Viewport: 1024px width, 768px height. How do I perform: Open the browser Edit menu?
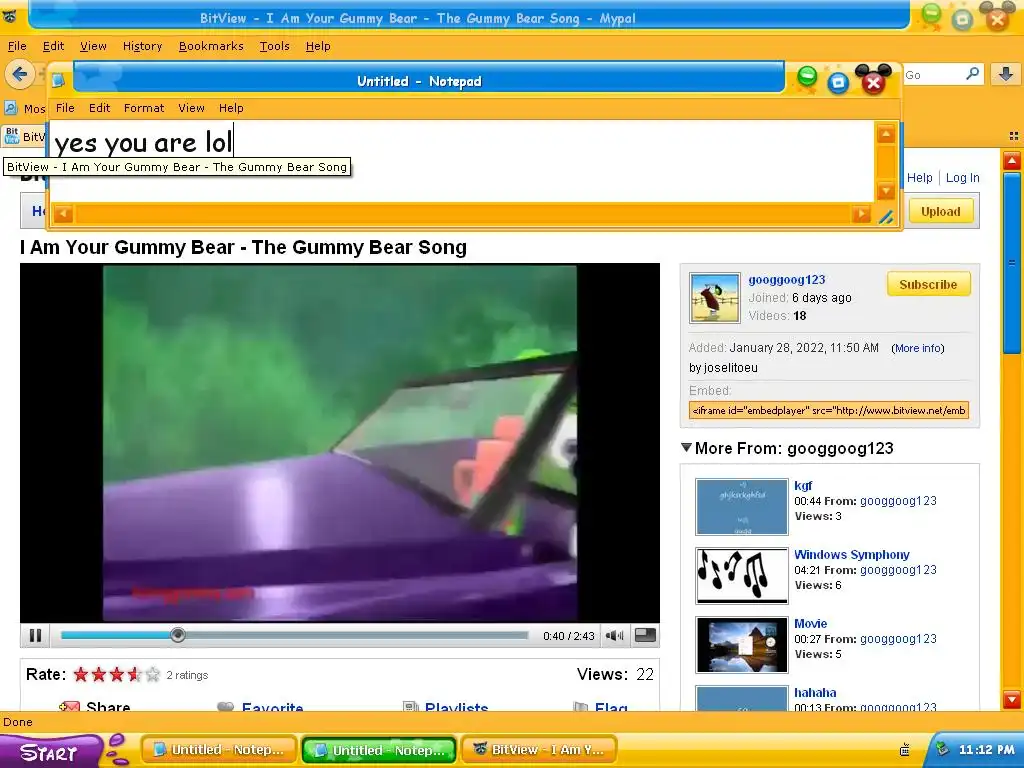(54, 46)
